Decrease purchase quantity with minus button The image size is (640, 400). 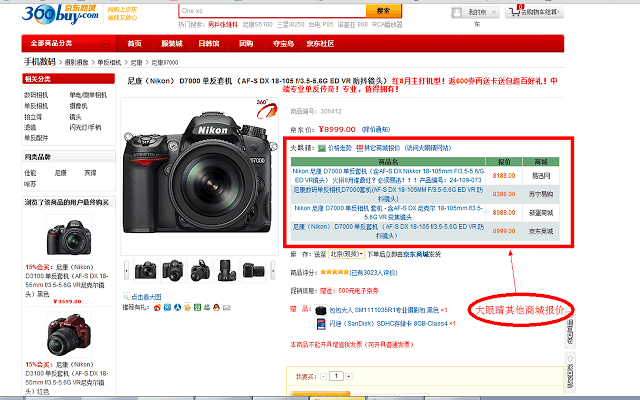323,376
